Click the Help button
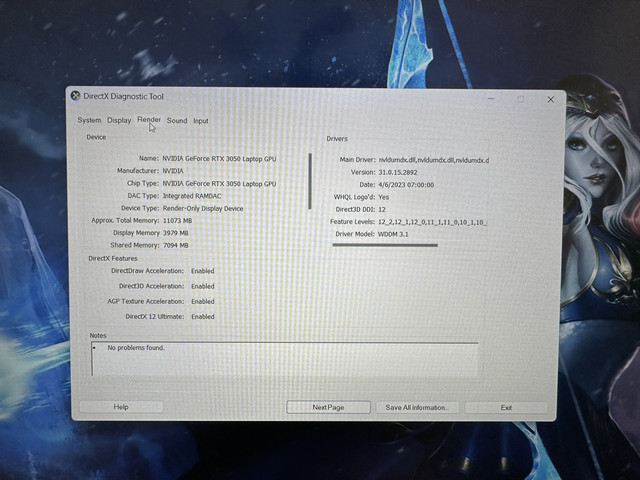Image resolution: width=640 pixels, height=480 pixels. click(x=121, y=407)
